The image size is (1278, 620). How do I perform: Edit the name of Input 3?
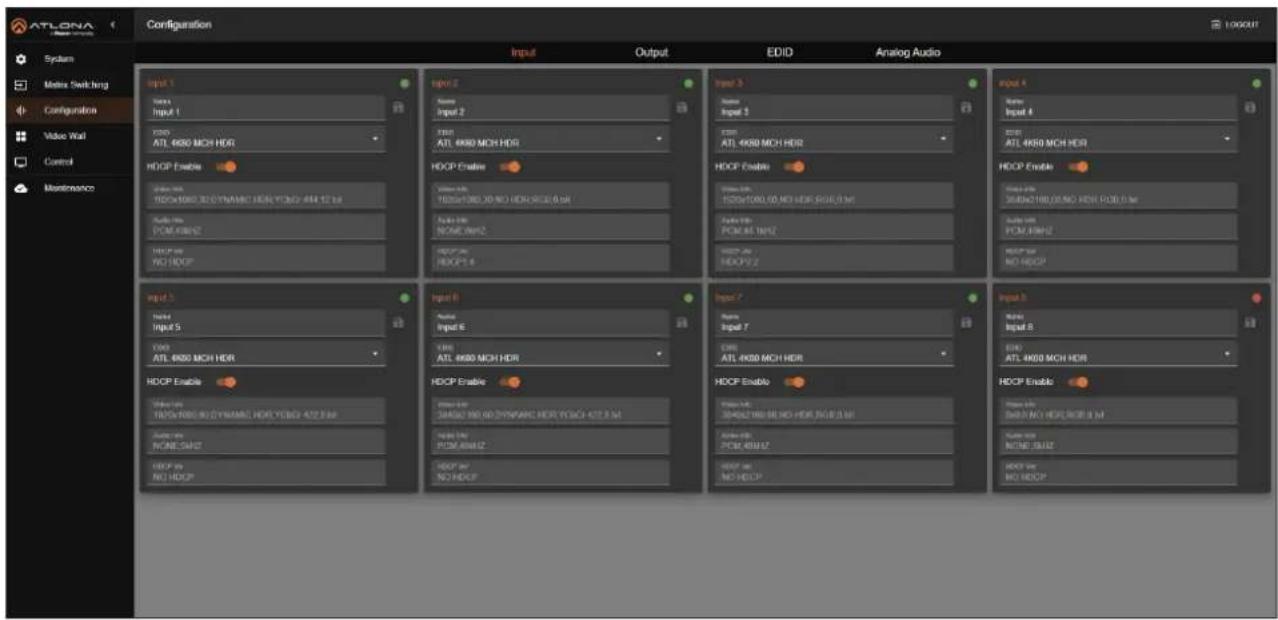(833, 108)
